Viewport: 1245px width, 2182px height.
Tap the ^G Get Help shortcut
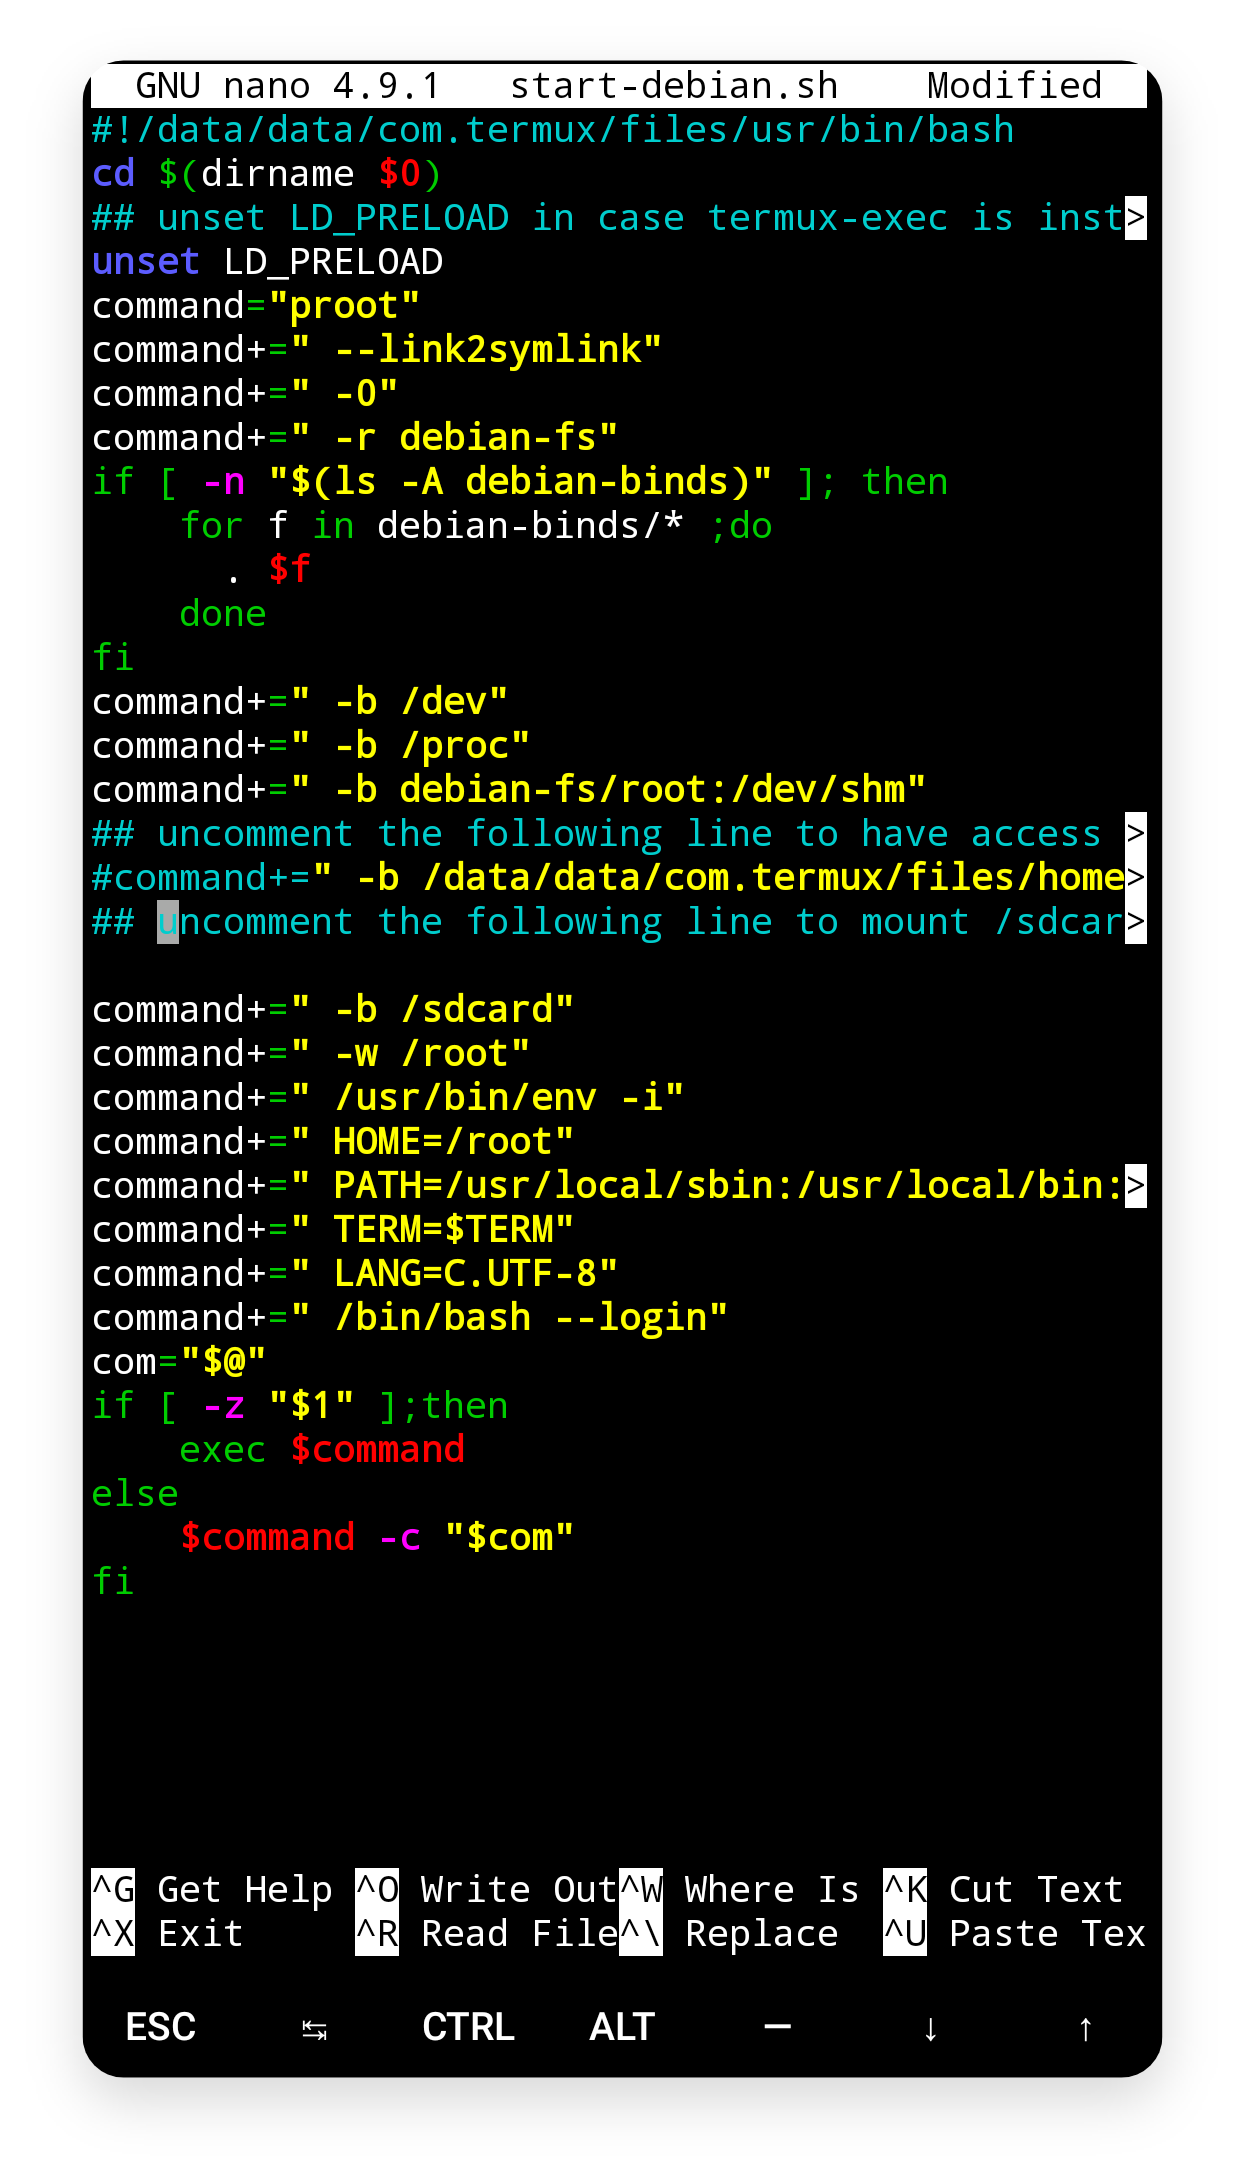click(212, 1890)
